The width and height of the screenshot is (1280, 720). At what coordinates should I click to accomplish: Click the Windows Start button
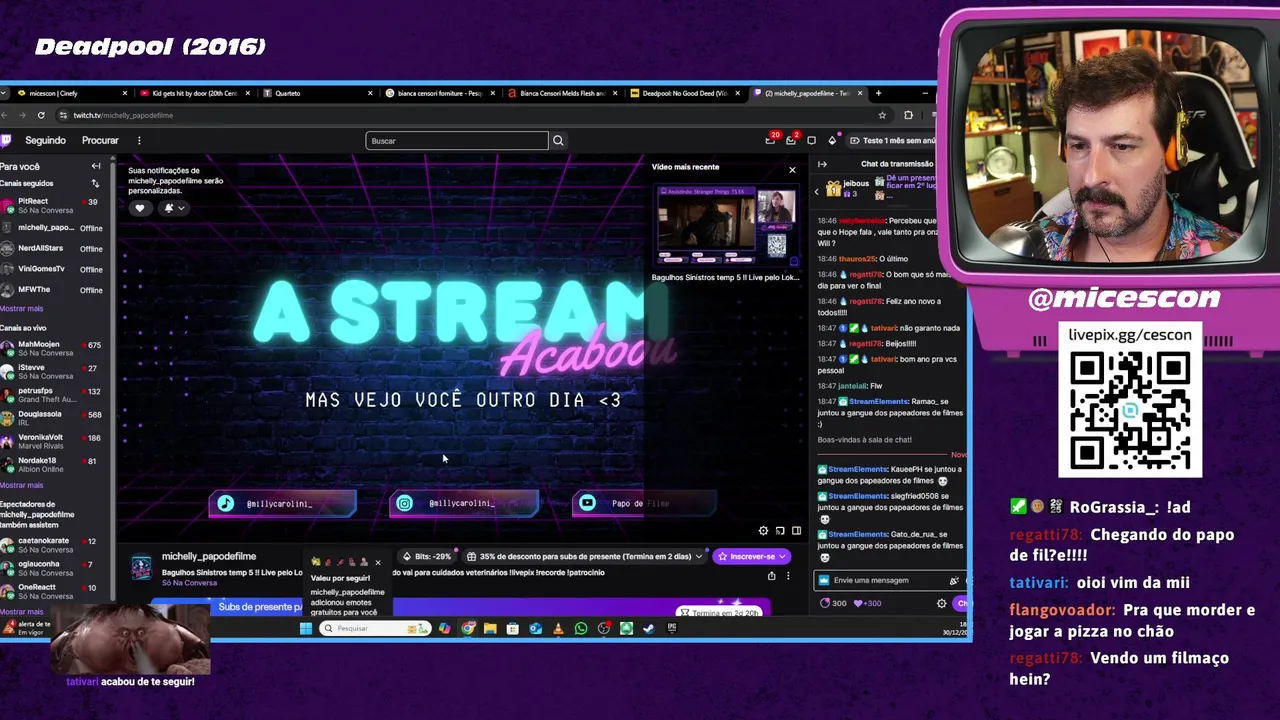[306, 628]
